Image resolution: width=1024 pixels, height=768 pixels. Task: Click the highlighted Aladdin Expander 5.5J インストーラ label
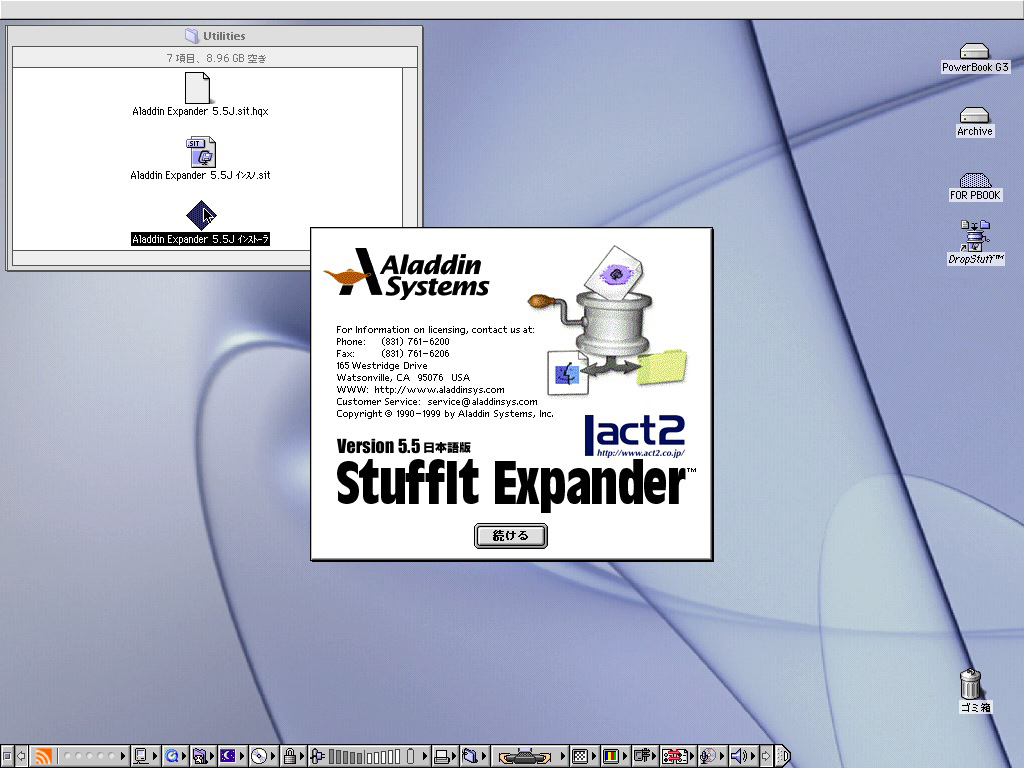tap(200, 239)
